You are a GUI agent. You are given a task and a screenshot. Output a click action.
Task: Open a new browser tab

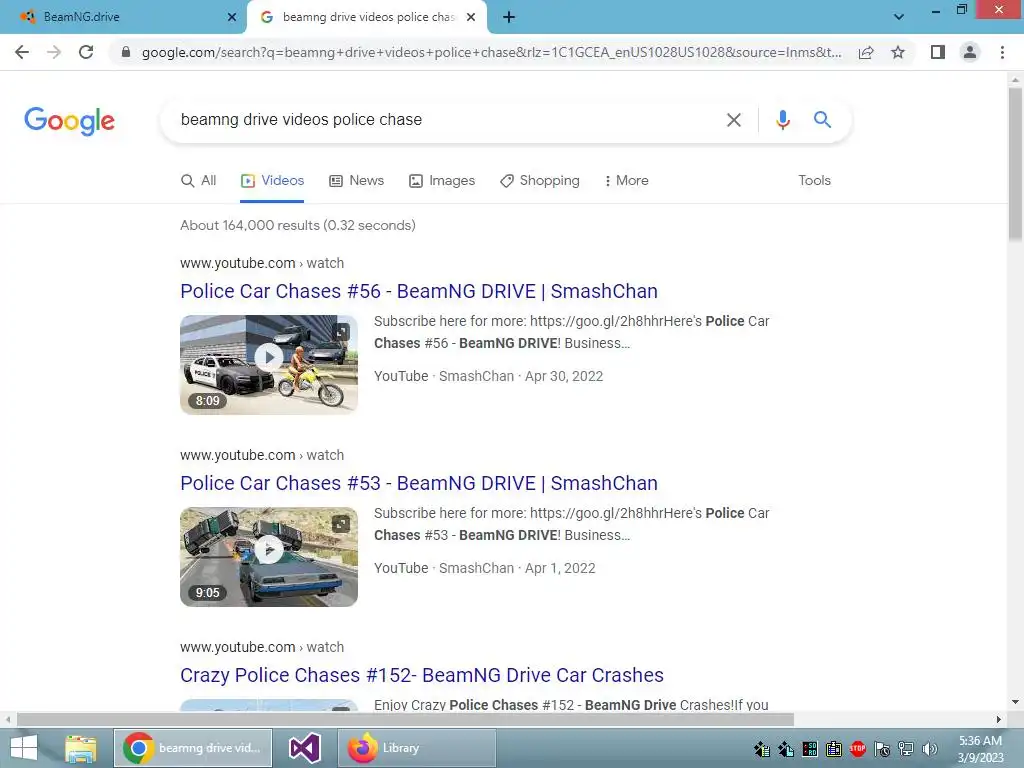coord(509,17)
